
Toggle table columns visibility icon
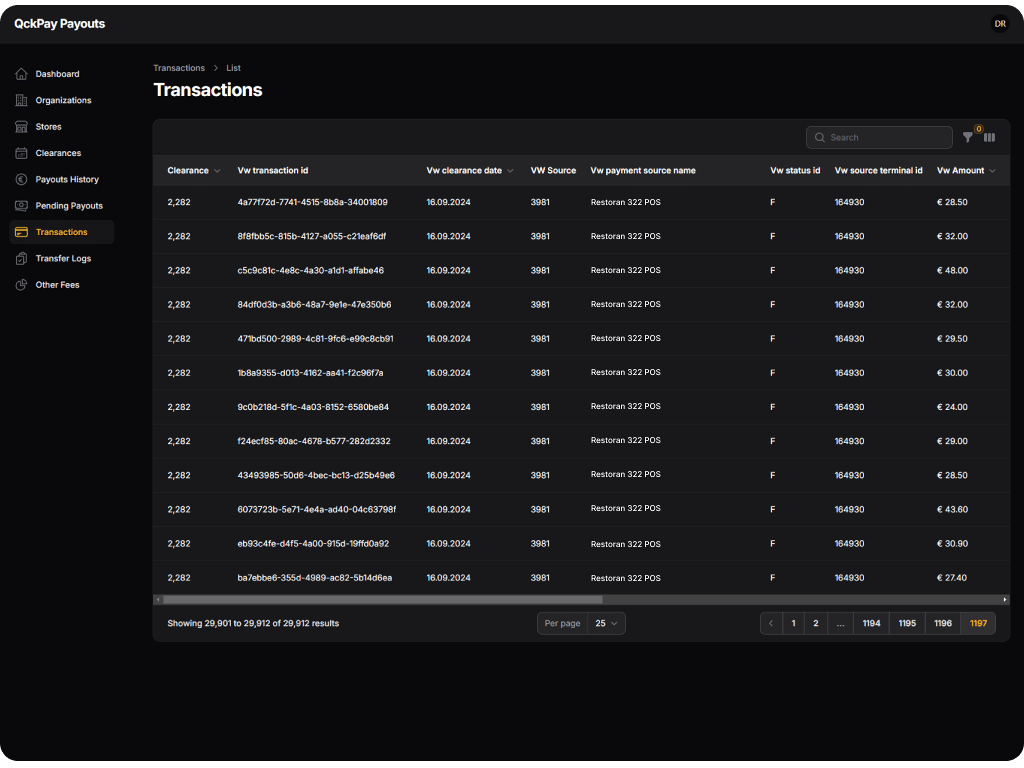(x=989, y=138)
